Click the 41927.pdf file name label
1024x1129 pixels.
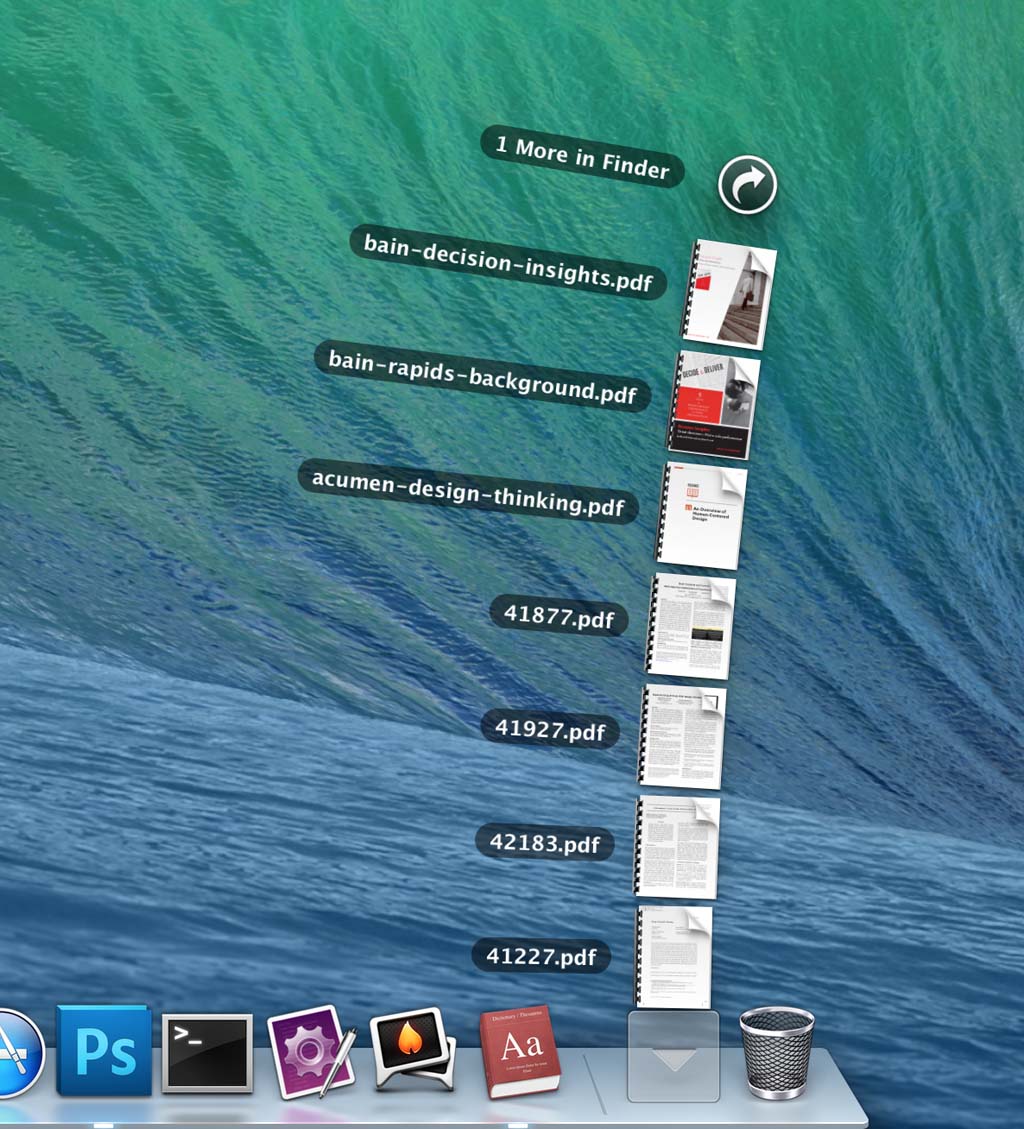550,729
